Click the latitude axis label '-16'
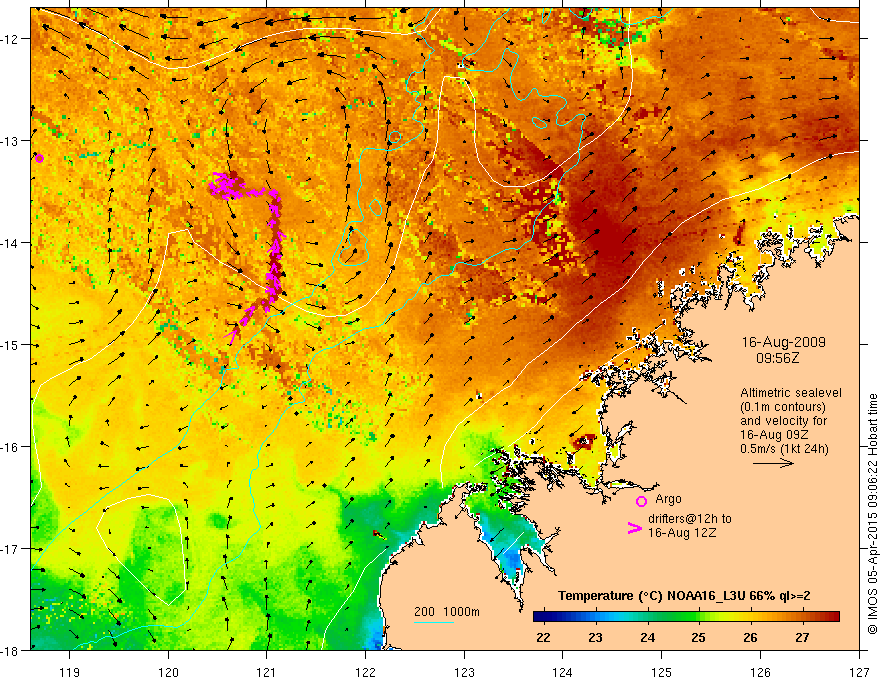This screenshot has height=680, width=880. (10, 447)
